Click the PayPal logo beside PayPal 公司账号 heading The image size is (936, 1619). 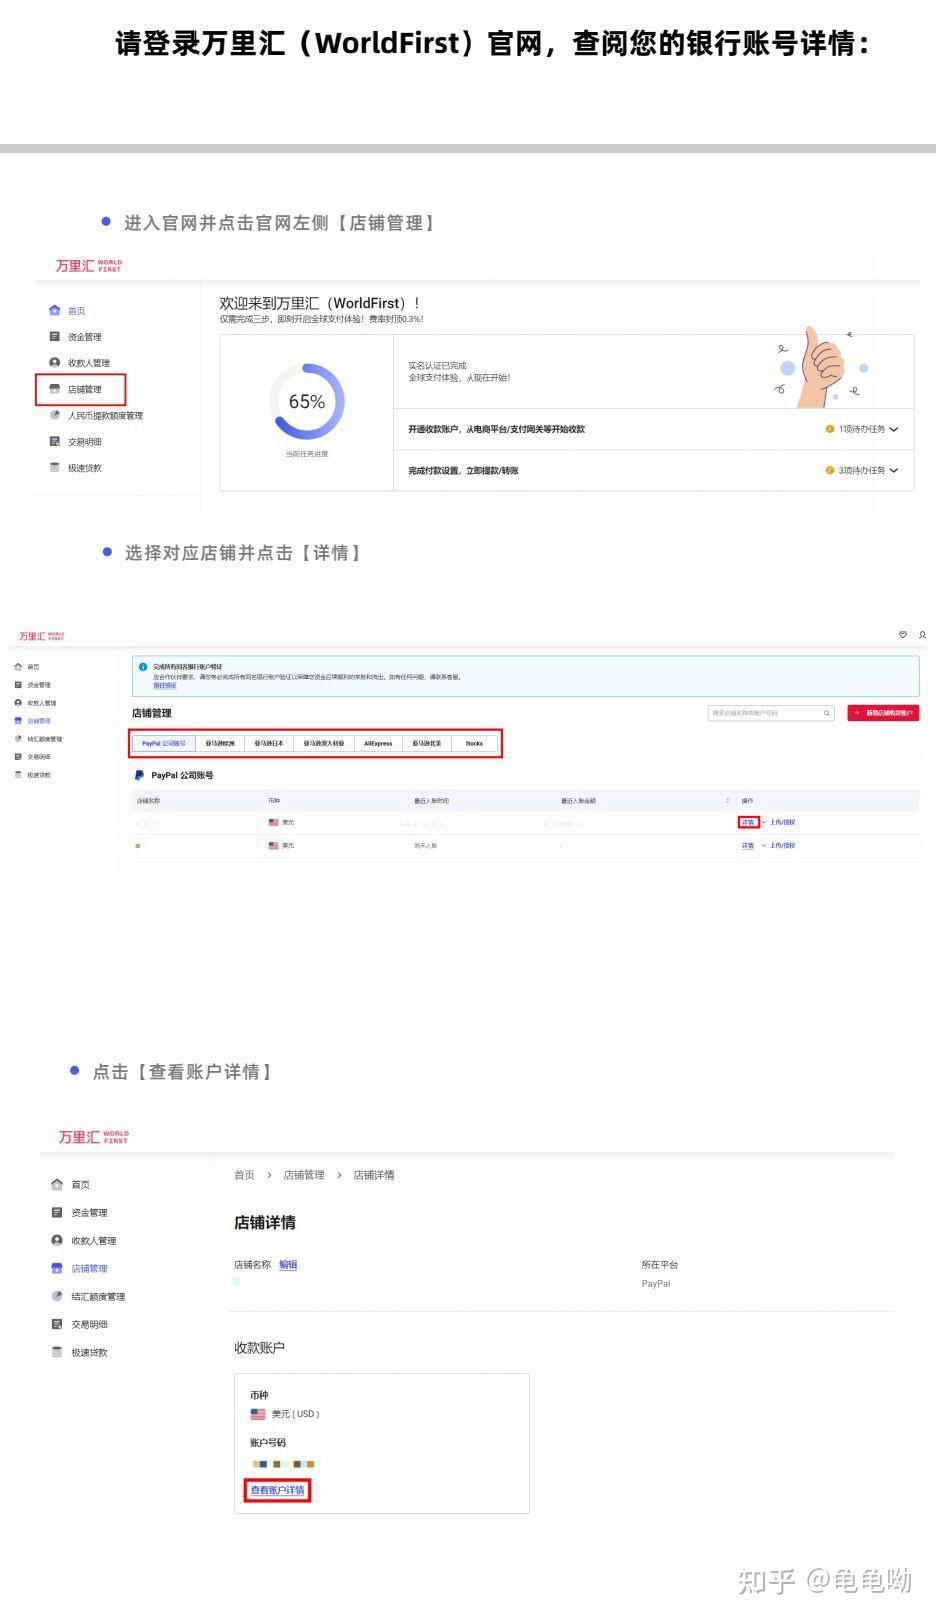pos(139,775)
